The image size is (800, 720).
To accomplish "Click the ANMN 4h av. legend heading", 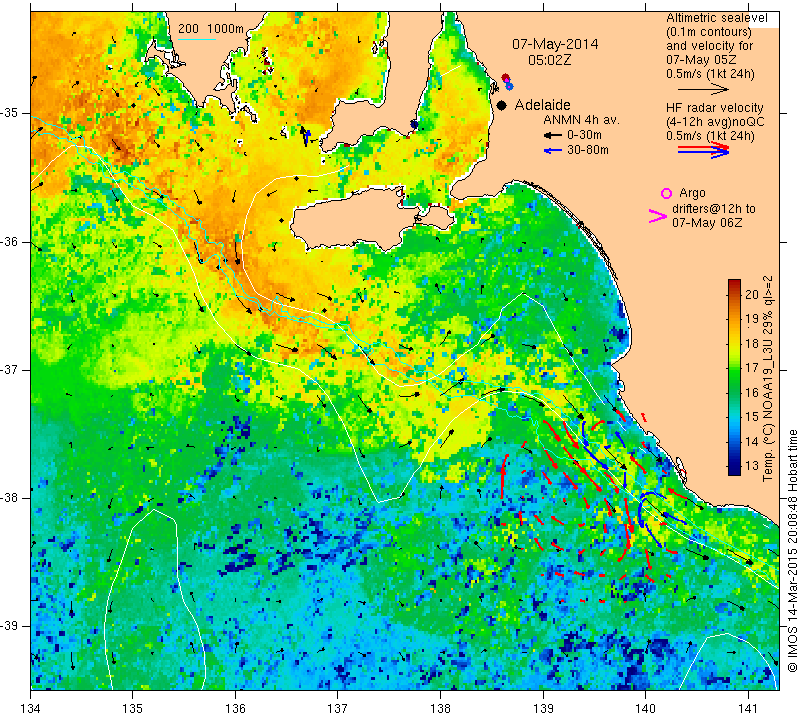I will tap(581, 120).
